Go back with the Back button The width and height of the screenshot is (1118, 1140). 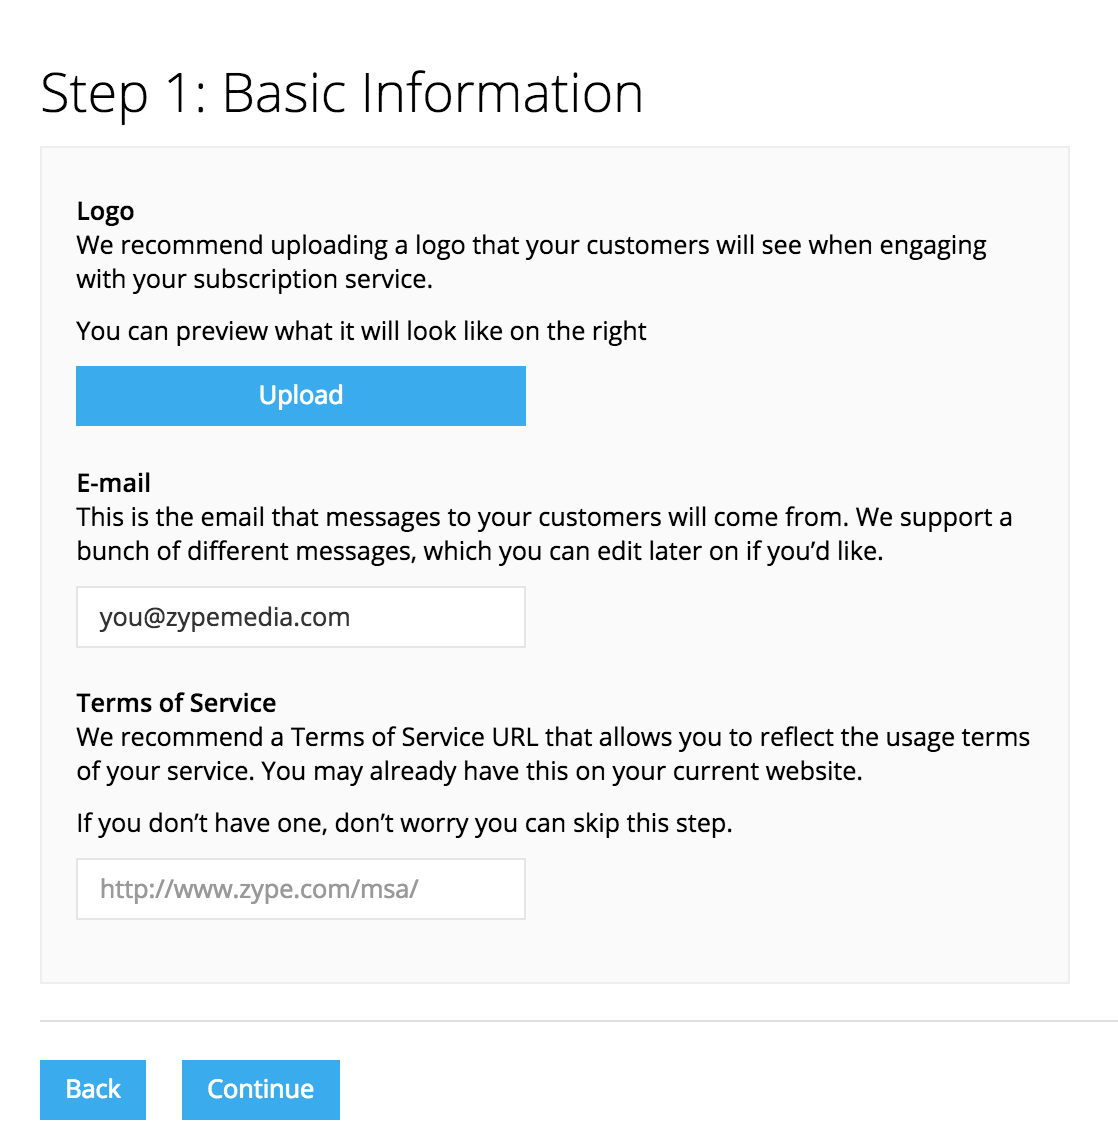pyautogui.click(x=93, y=1089)
